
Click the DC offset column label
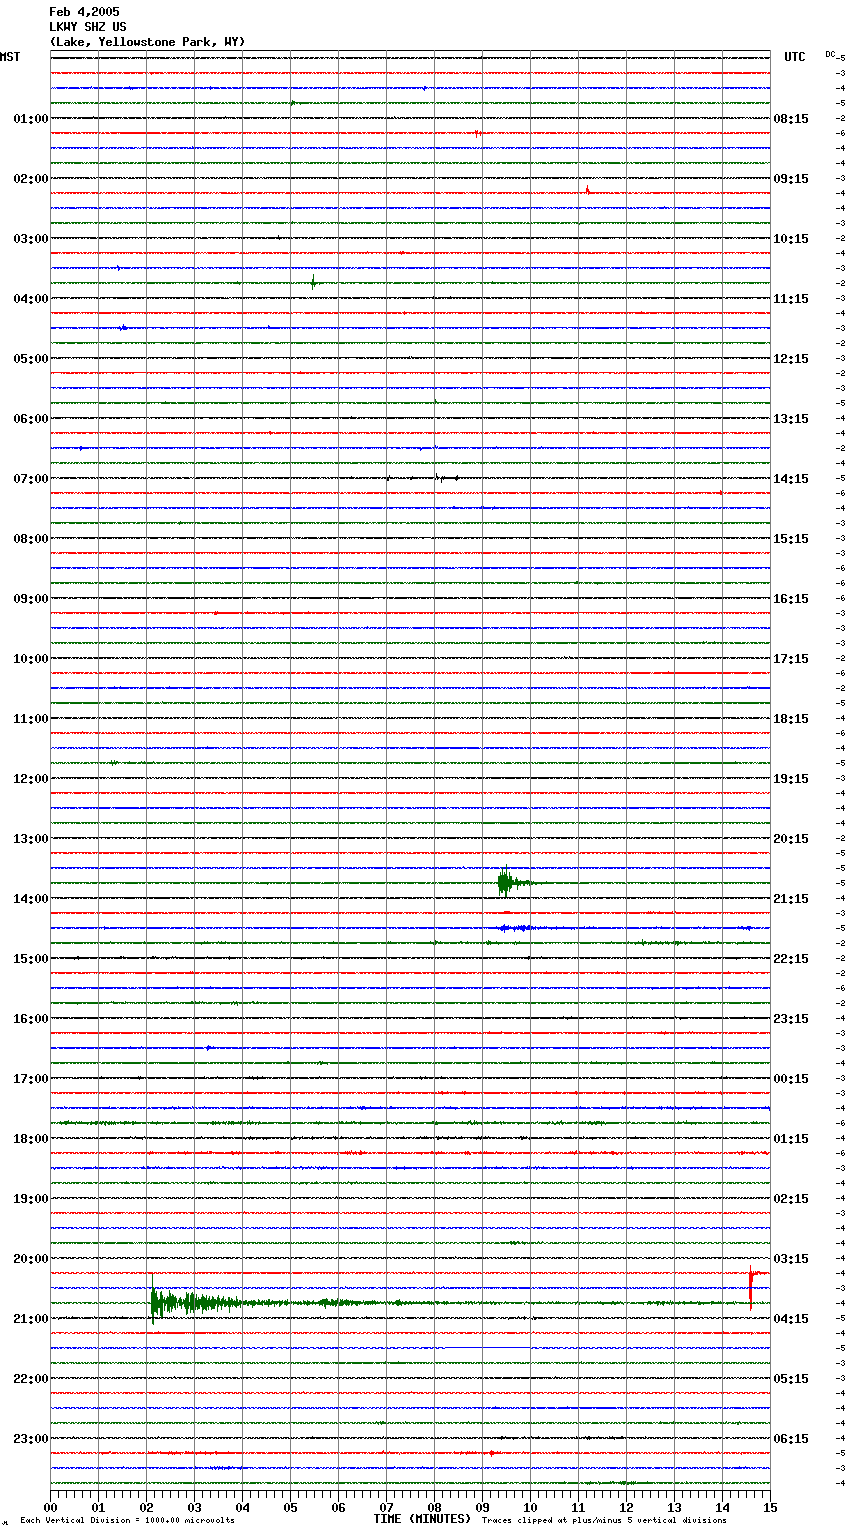830,54
